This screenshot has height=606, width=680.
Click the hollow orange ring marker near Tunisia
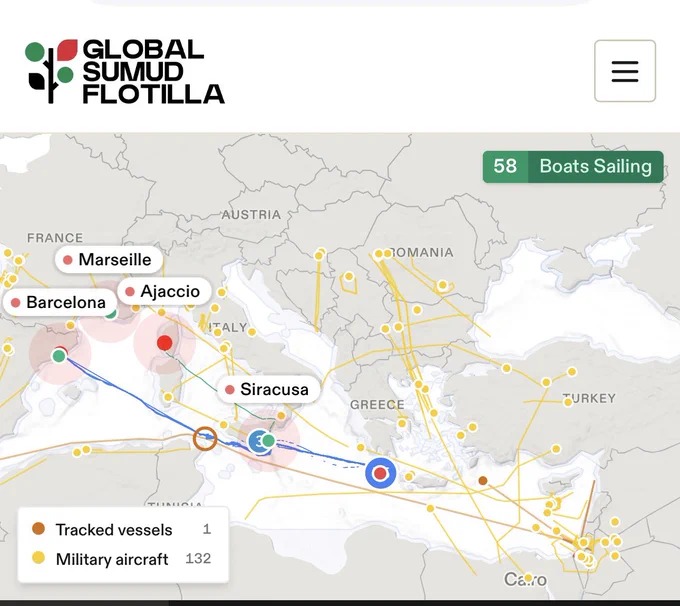[205, 439]
